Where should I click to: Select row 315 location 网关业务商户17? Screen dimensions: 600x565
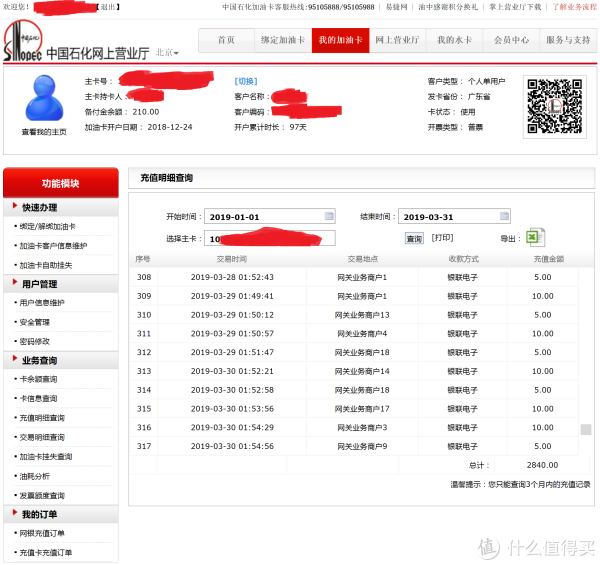click(x=362, y=409)
